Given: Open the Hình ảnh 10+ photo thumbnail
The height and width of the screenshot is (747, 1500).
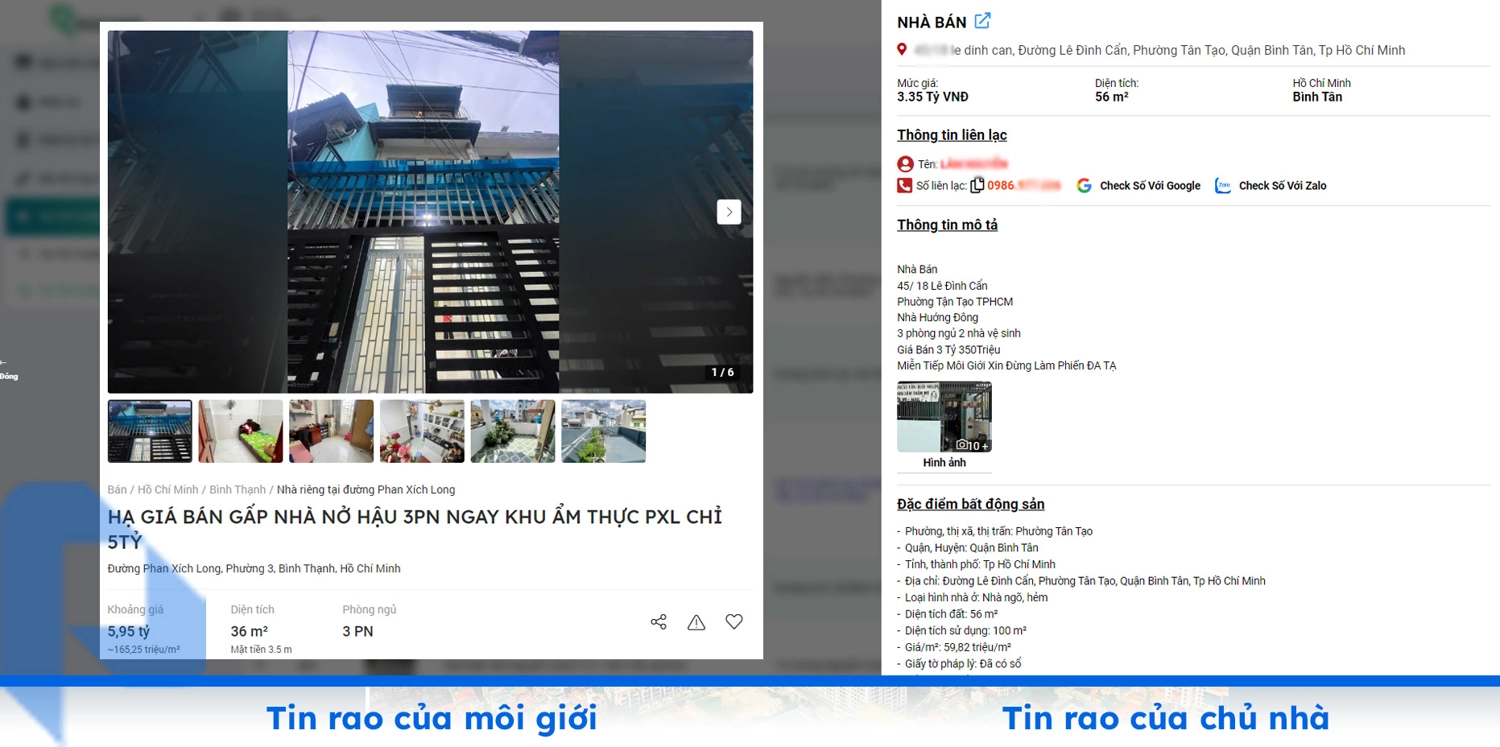Looking at the screenshot, I should click(944, 417).
